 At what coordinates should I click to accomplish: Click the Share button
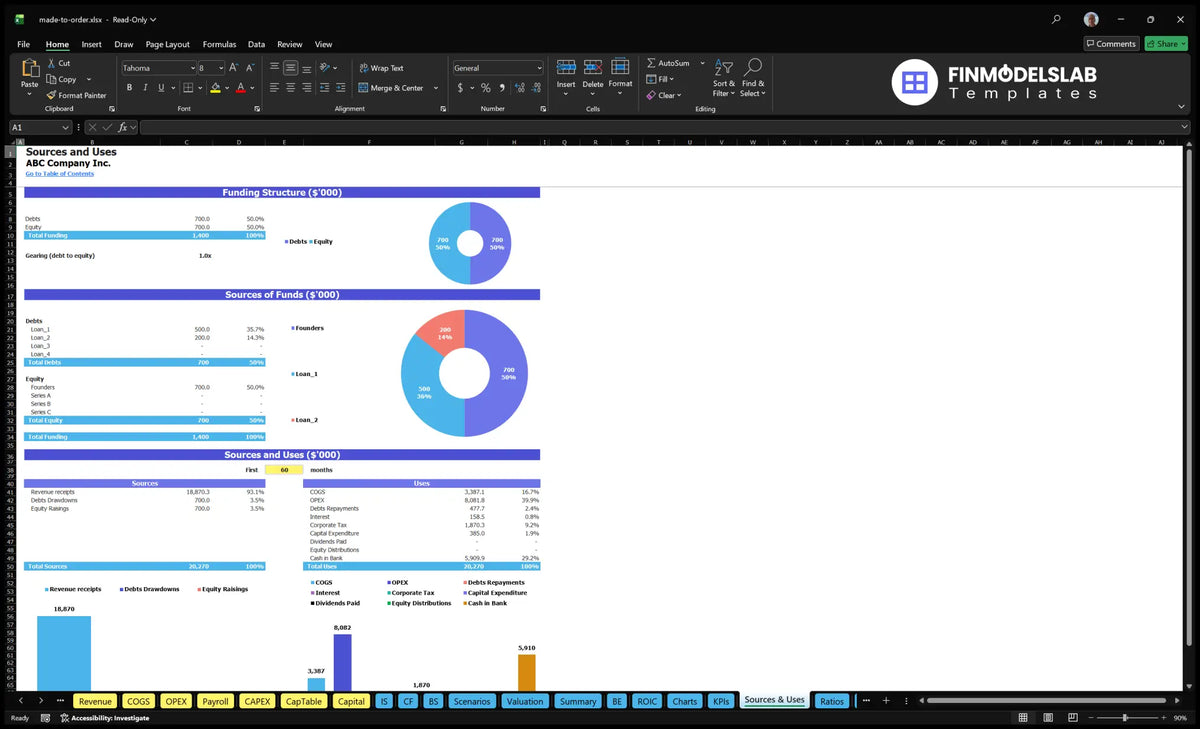1166,43
